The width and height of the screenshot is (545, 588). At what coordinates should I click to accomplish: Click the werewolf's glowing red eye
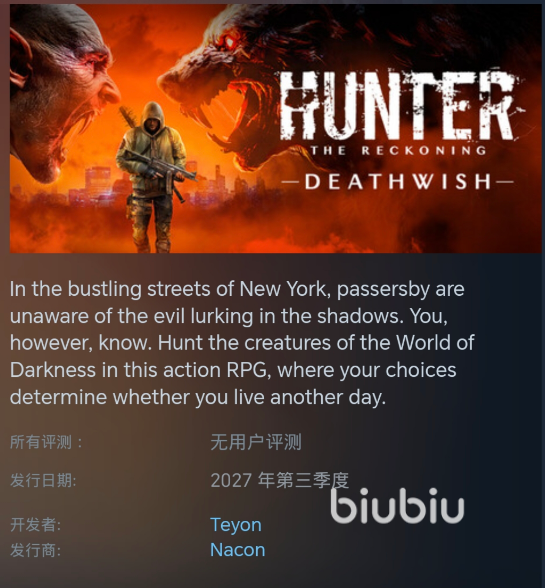coord(230,41)
